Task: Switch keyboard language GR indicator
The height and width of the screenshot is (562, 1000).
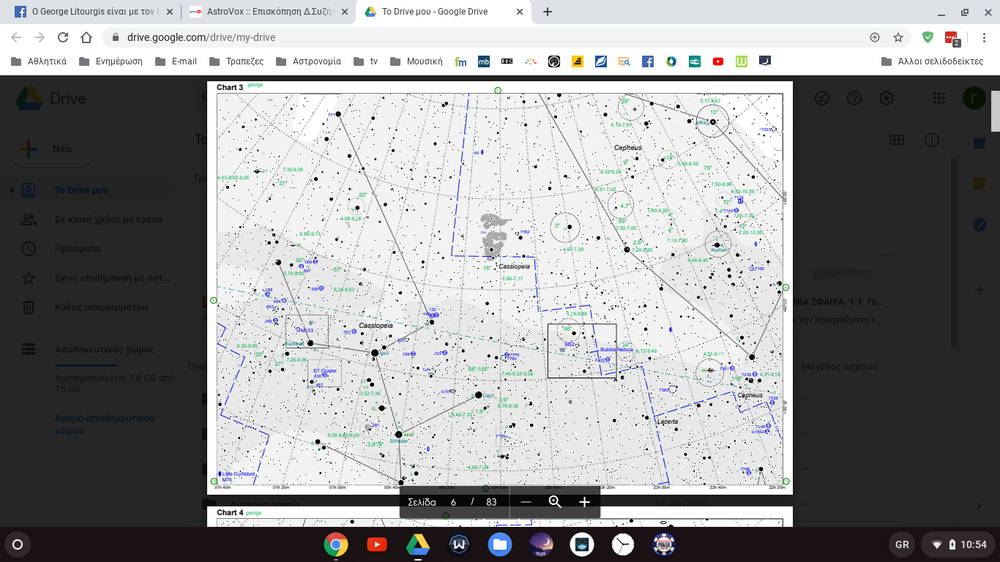Action: (x=902, y=544)
